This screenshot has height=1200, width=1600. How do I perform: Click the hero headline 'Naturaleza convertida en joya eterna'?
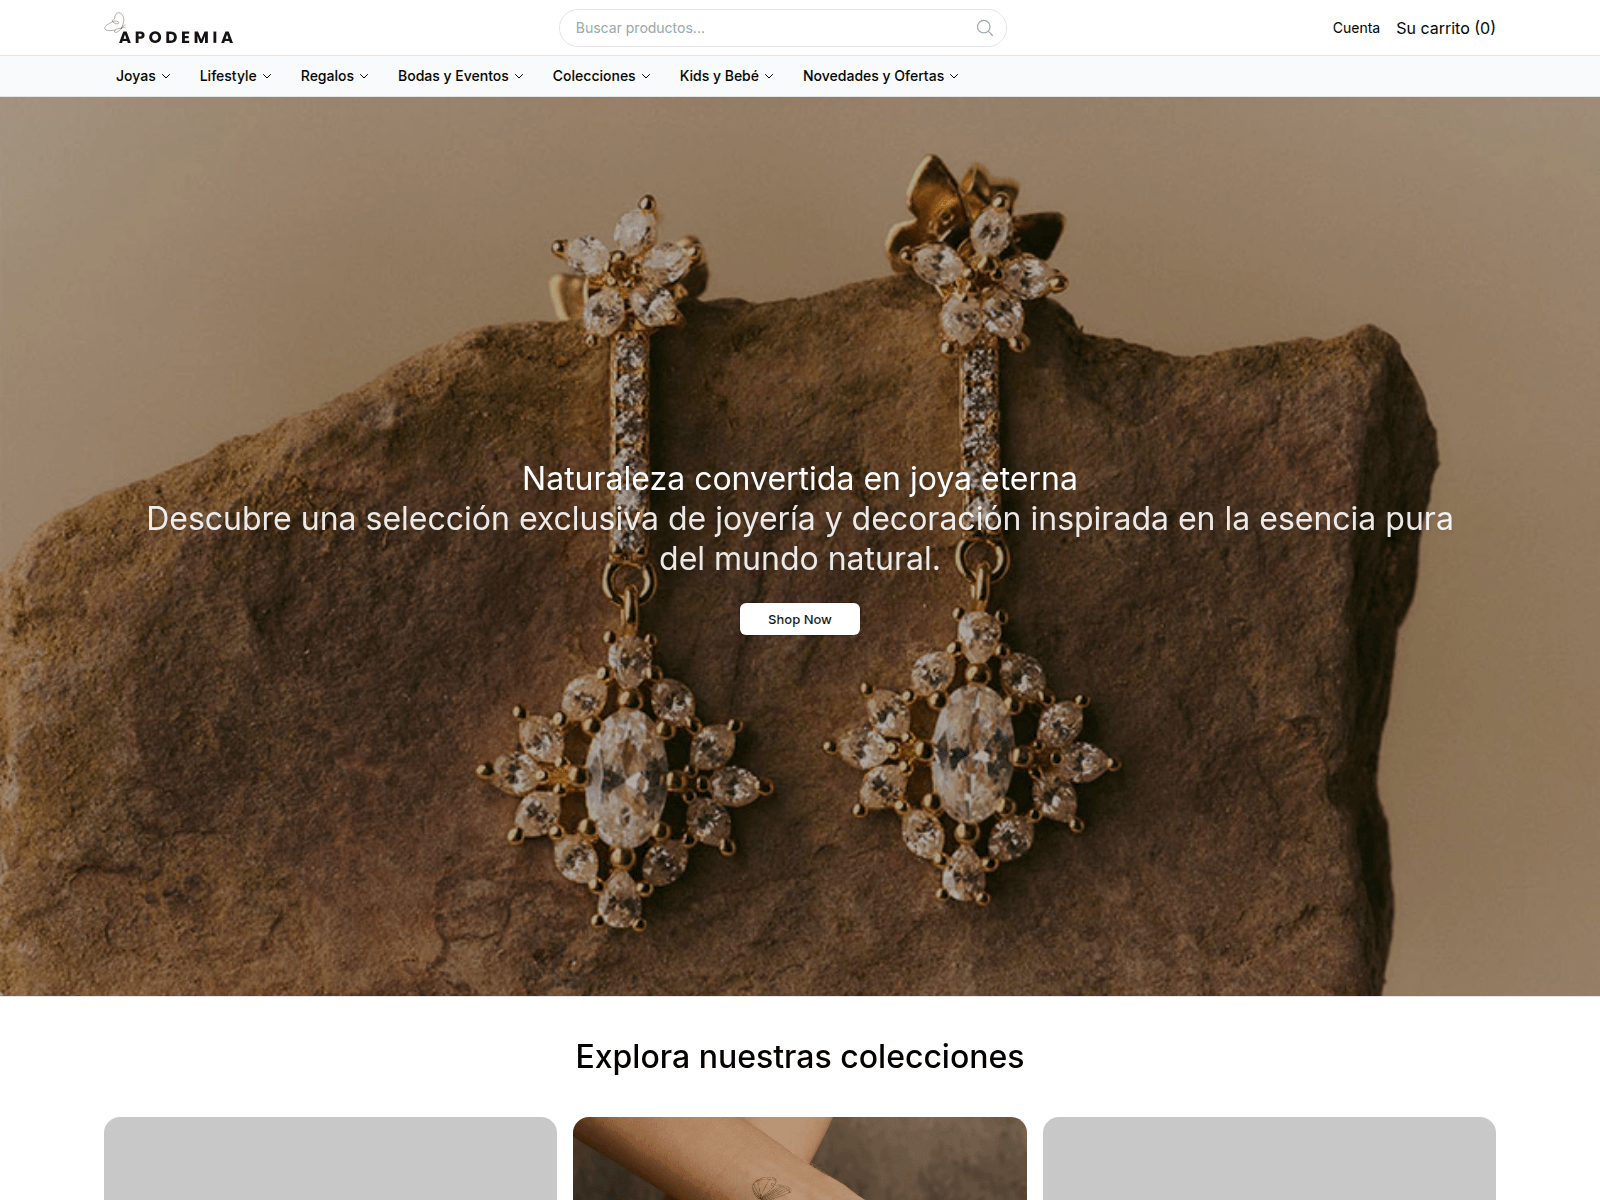tap(800, 479)
